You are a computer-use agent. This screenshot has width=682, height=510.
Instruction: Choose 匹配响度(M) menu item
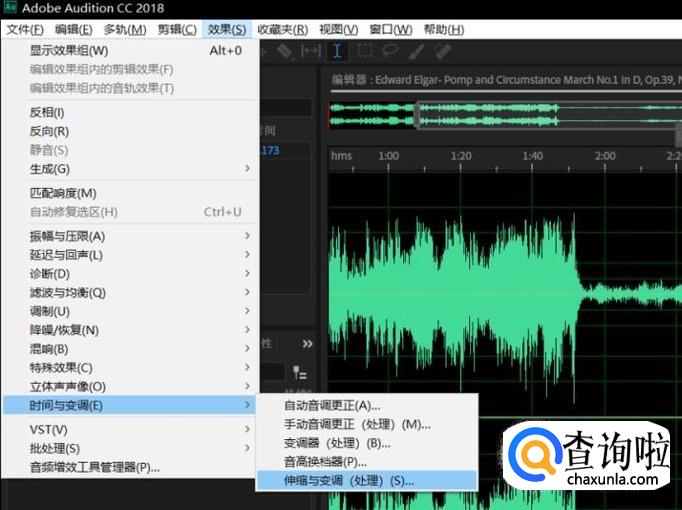coord(130,193)
